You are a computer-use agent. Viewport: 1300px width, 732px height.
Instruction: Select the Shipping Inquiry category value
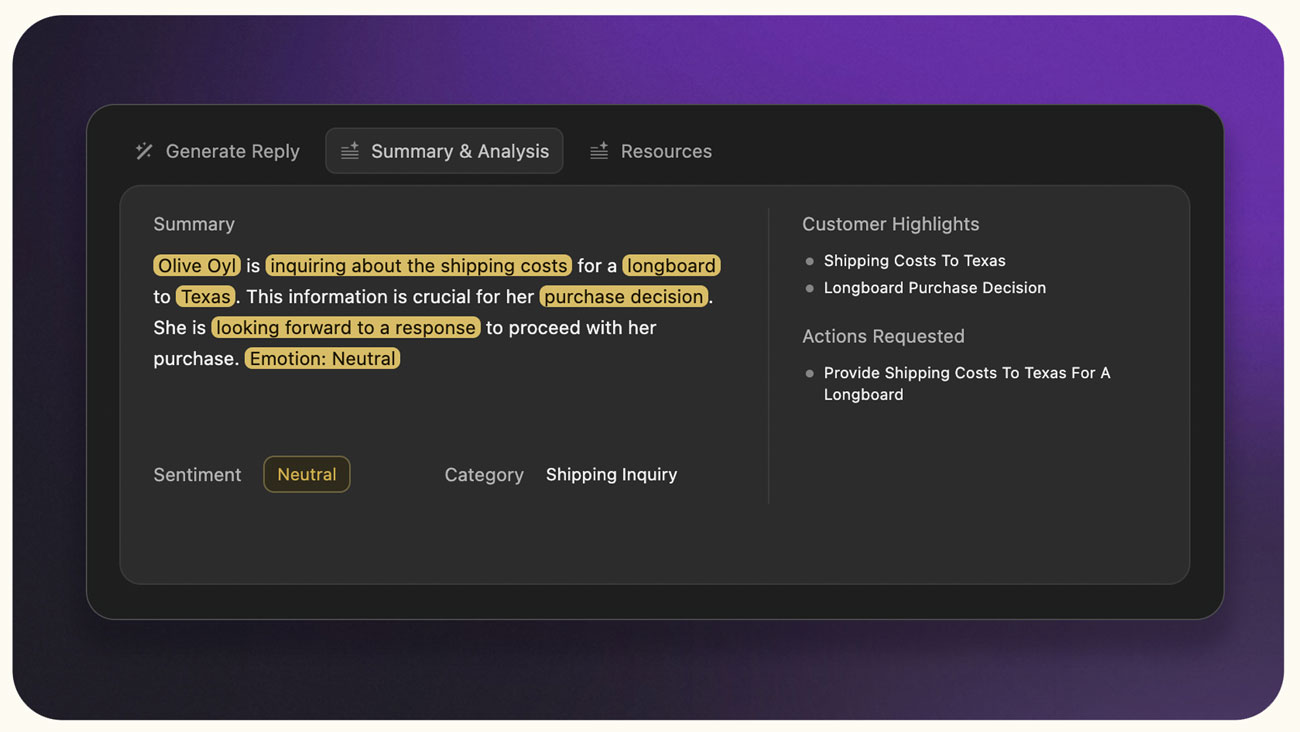pyautogui.click(x=611, y=475)
